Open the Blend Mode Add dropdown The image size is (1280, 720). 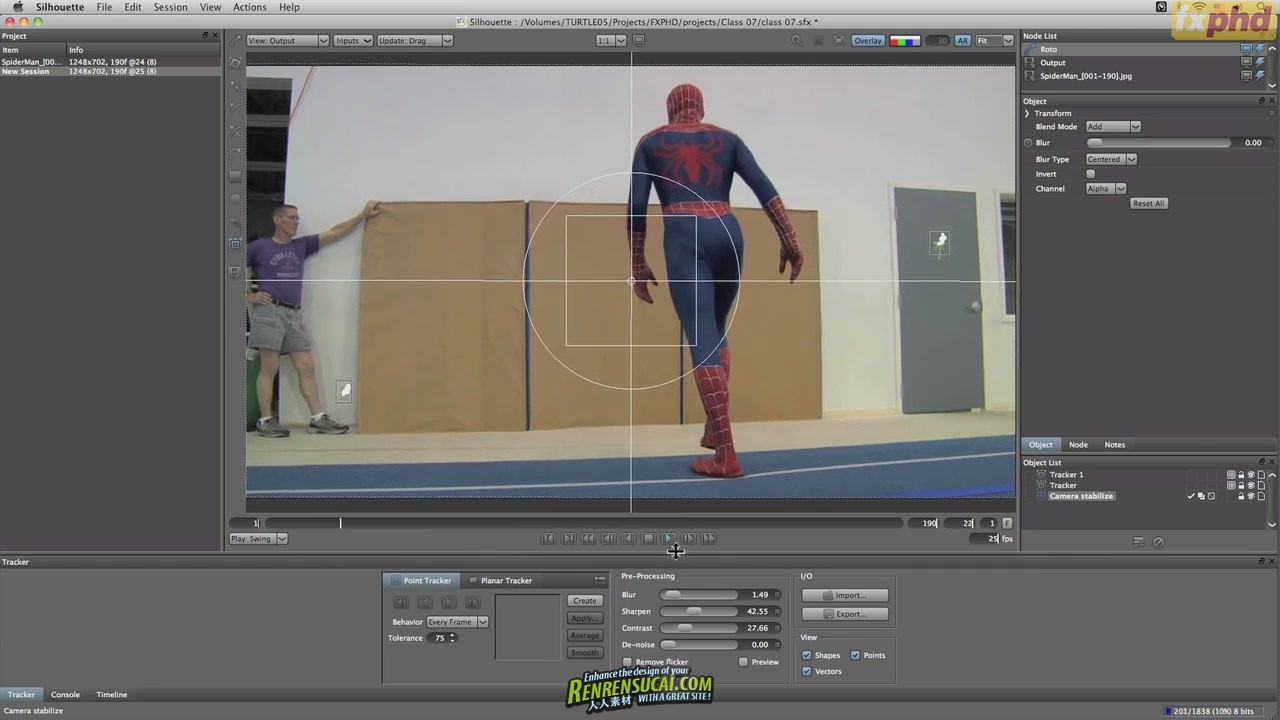(x=1113, y=127)
